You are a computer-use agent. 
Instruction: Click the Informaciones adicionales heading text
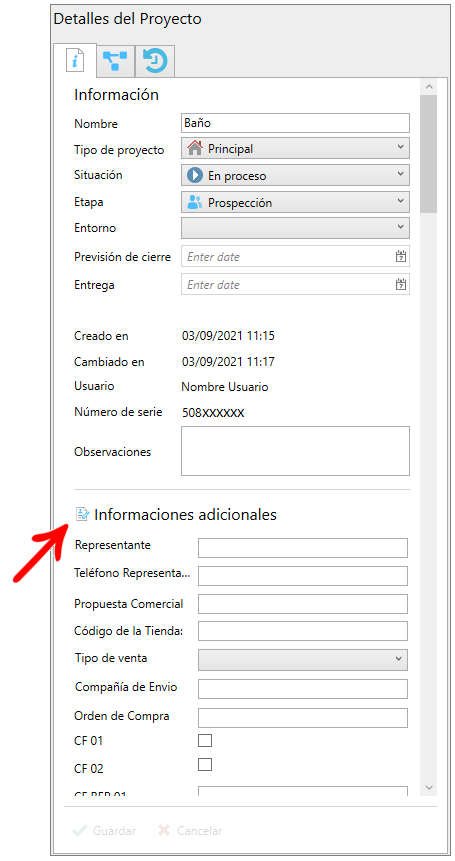point(186,515)
